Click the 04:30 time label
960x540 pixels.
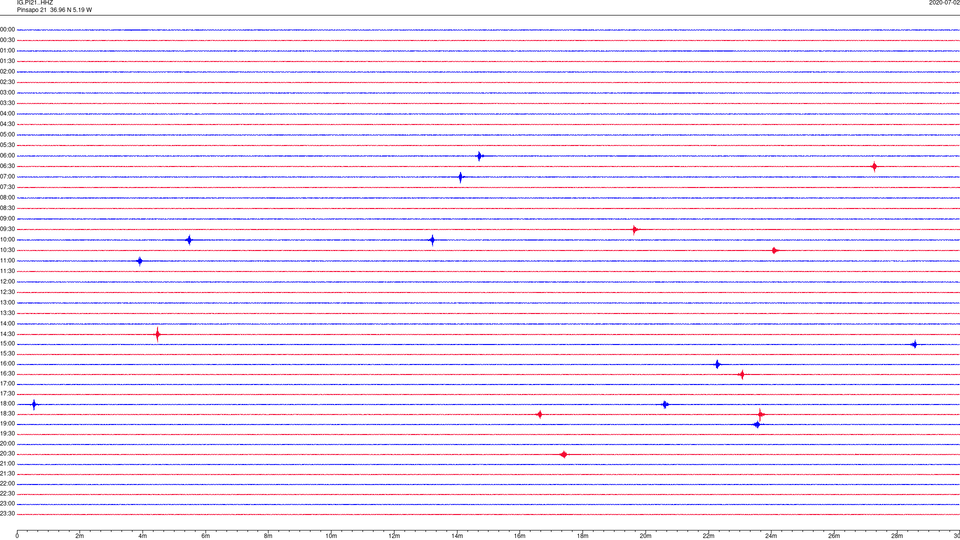7,124
